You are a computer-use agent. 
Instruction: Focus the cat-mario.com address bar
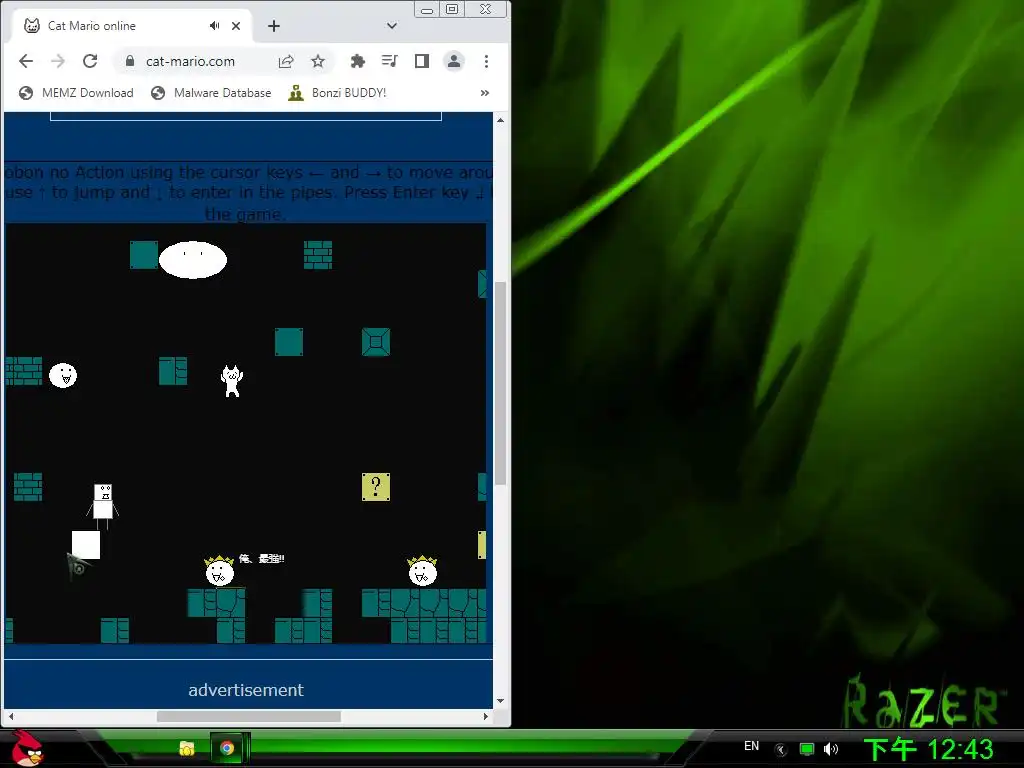click(190, 61)
